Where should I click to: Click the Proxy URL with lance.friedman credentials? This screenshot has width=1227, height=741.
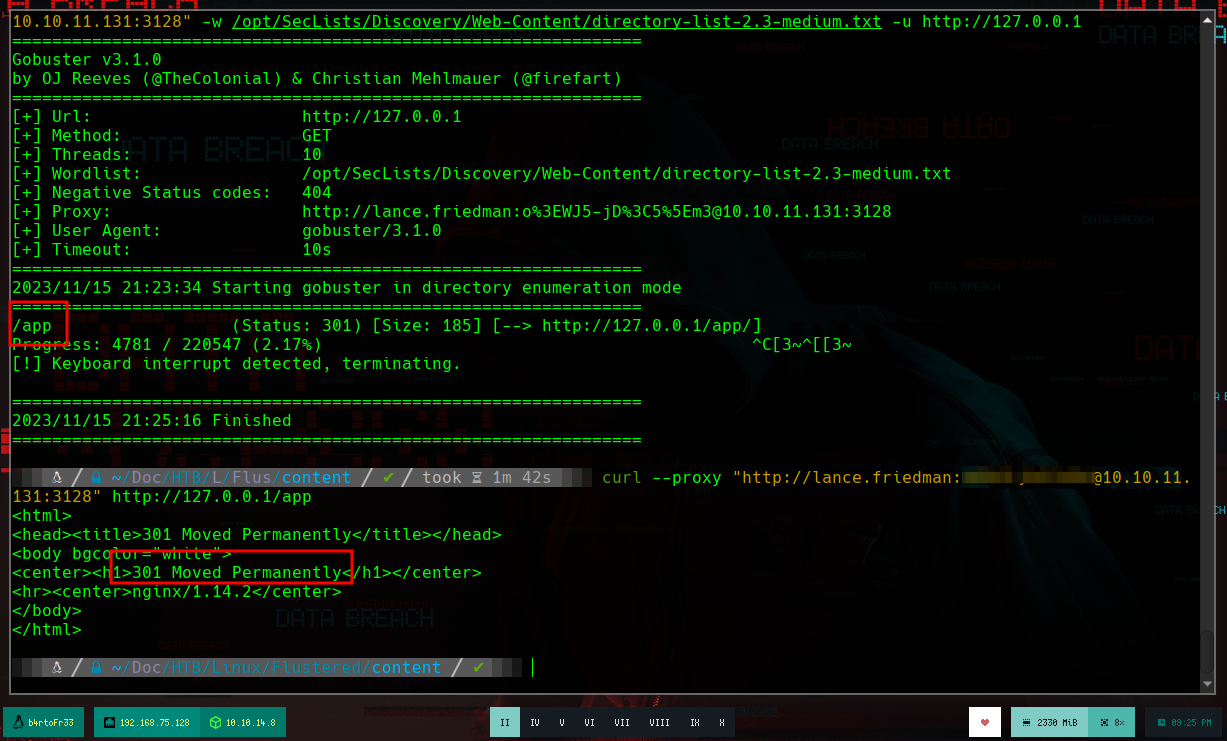(x=597, y=212)
